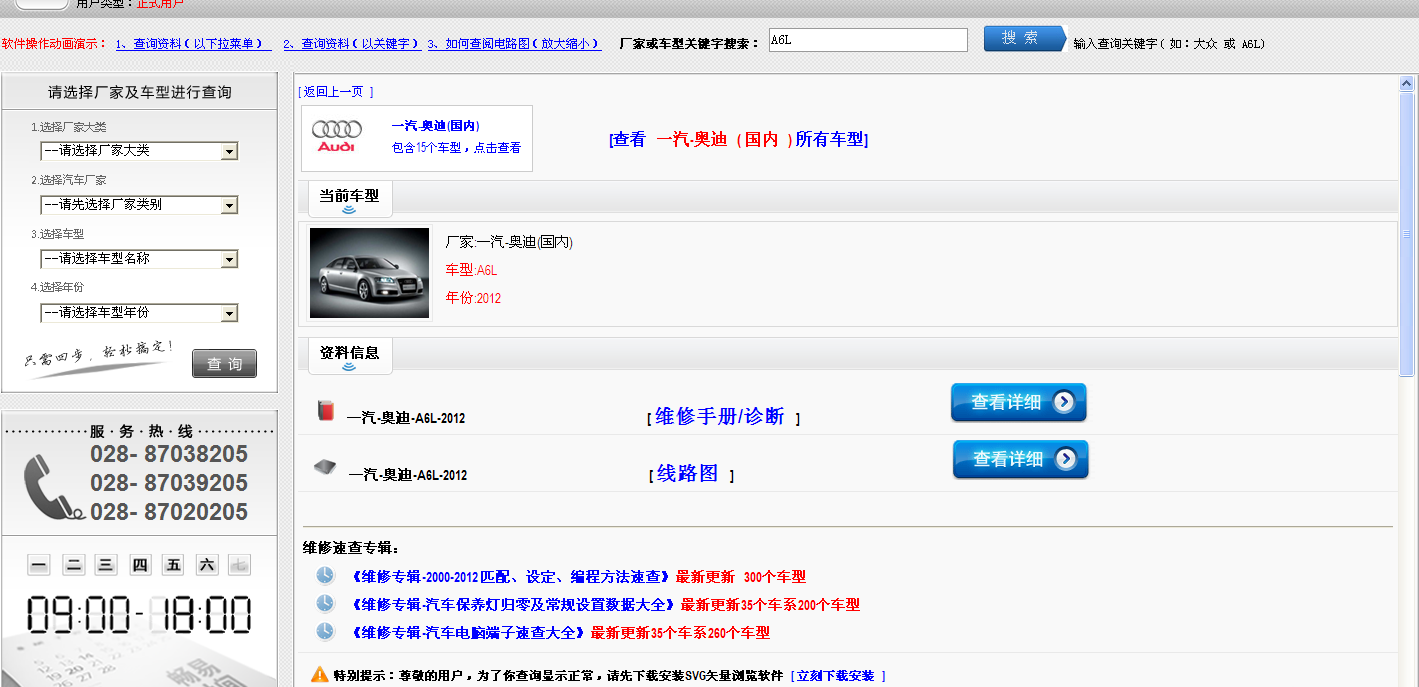Click the 当前车型 tab header
The image size is (1419, 687).
[x=349, y=197]
